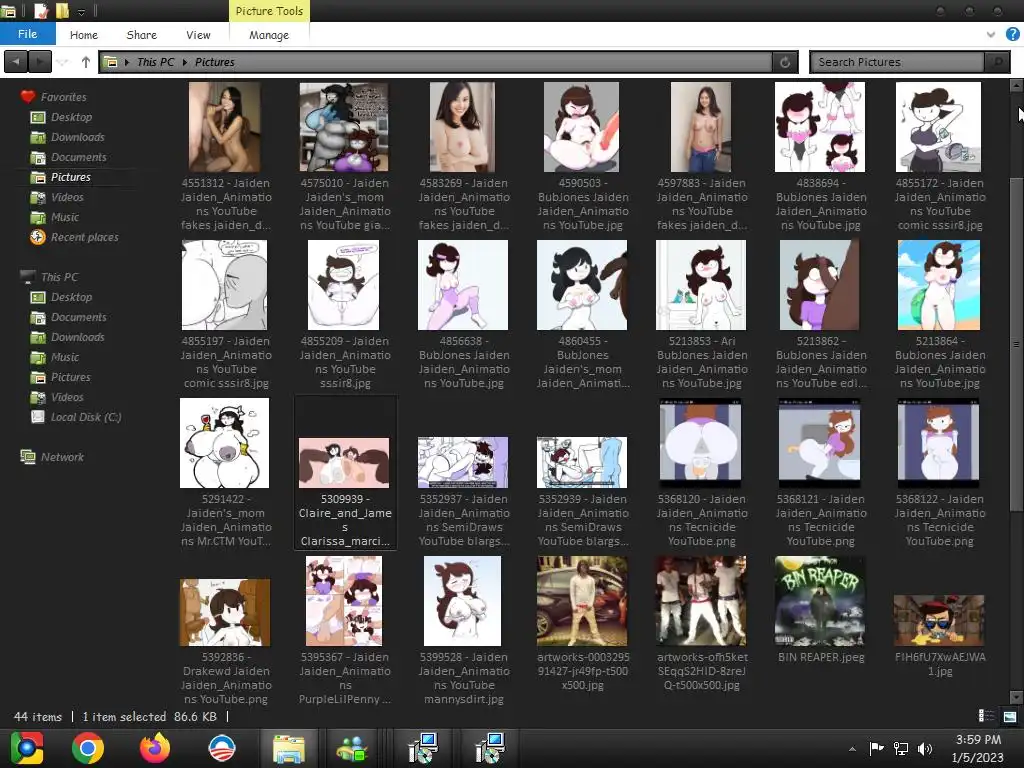Go up one level with the Up arrow
Image resolution: width=1024 pixels, height=768 pixels.
86,62
